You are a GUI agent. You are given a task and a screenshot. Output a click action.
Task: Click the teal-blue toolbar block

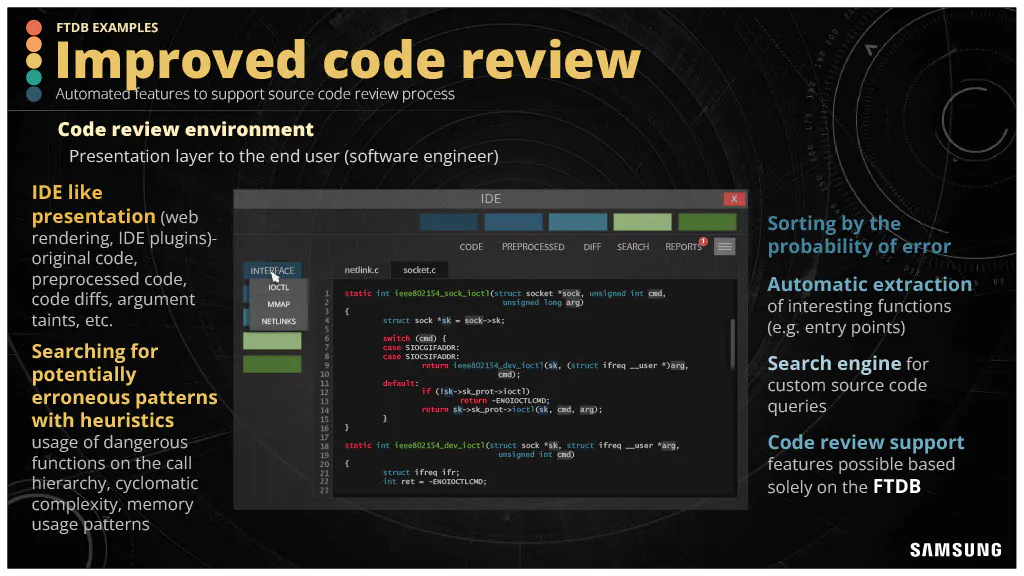point(578,222)
